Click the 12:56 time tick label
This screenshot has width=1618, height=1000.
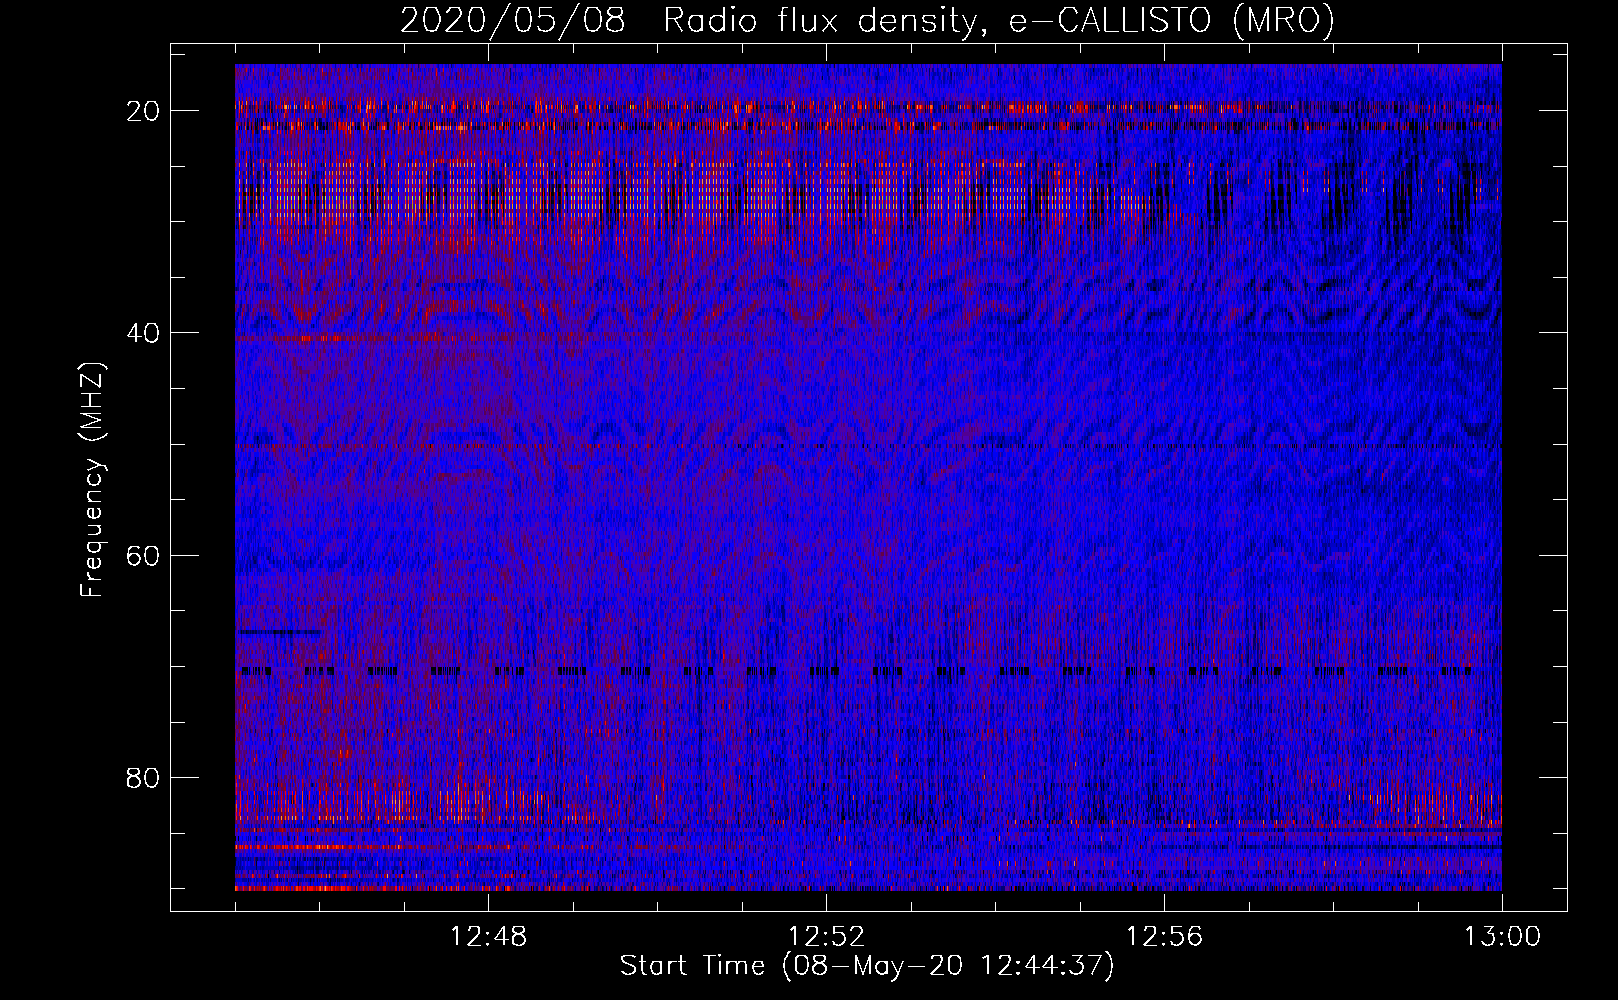click(1165, 937)
